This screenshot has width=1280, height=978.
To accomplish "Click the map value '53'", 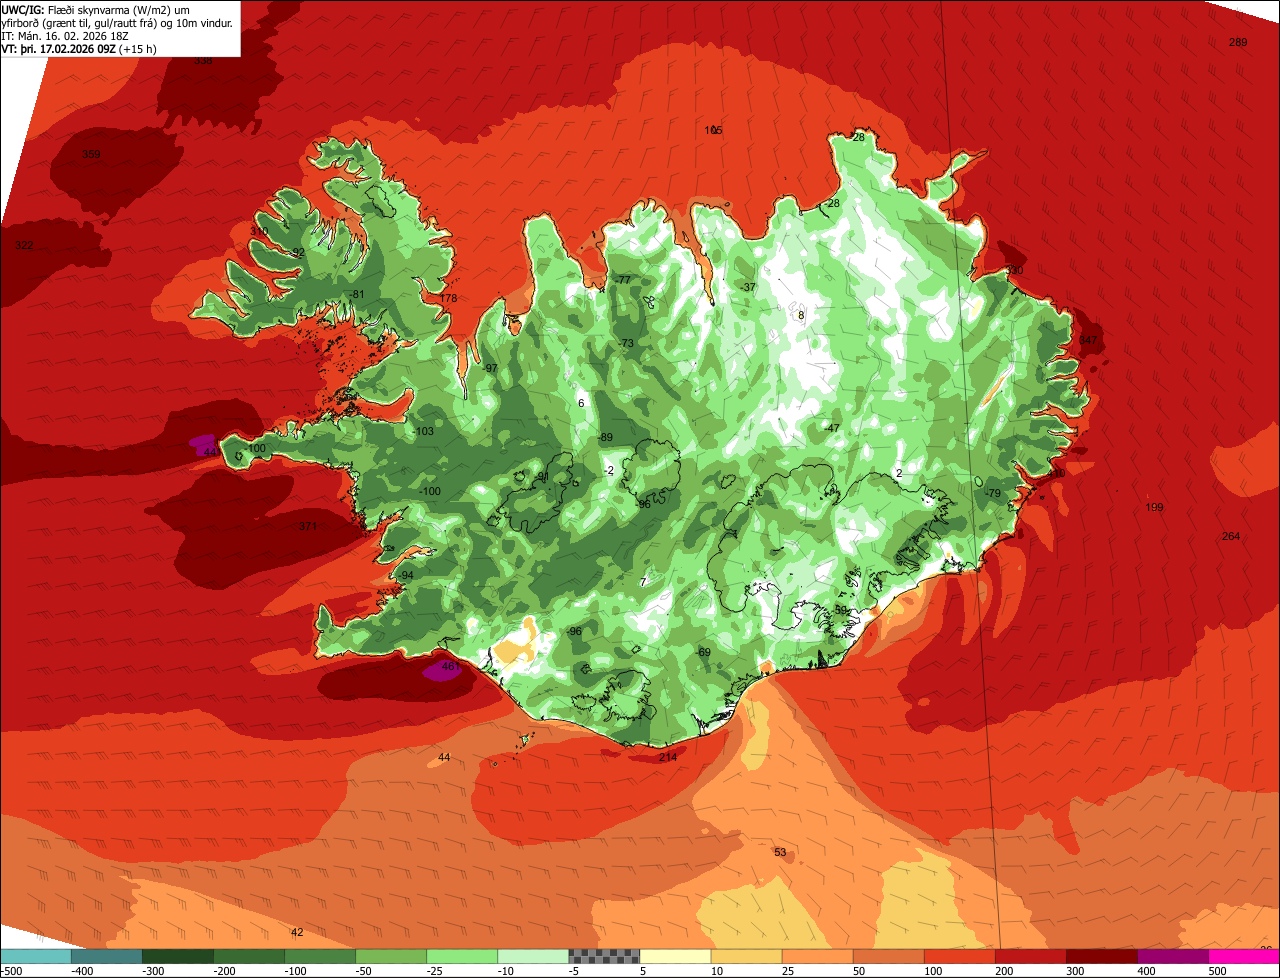I will coord(780,852).
